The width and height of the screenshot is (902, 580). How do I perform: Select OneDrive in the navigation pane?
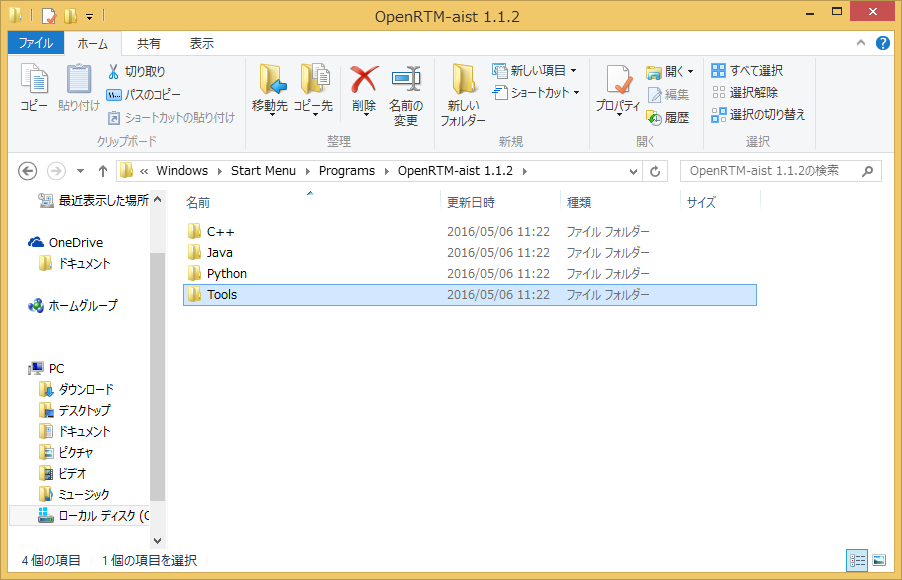(66, 243)
